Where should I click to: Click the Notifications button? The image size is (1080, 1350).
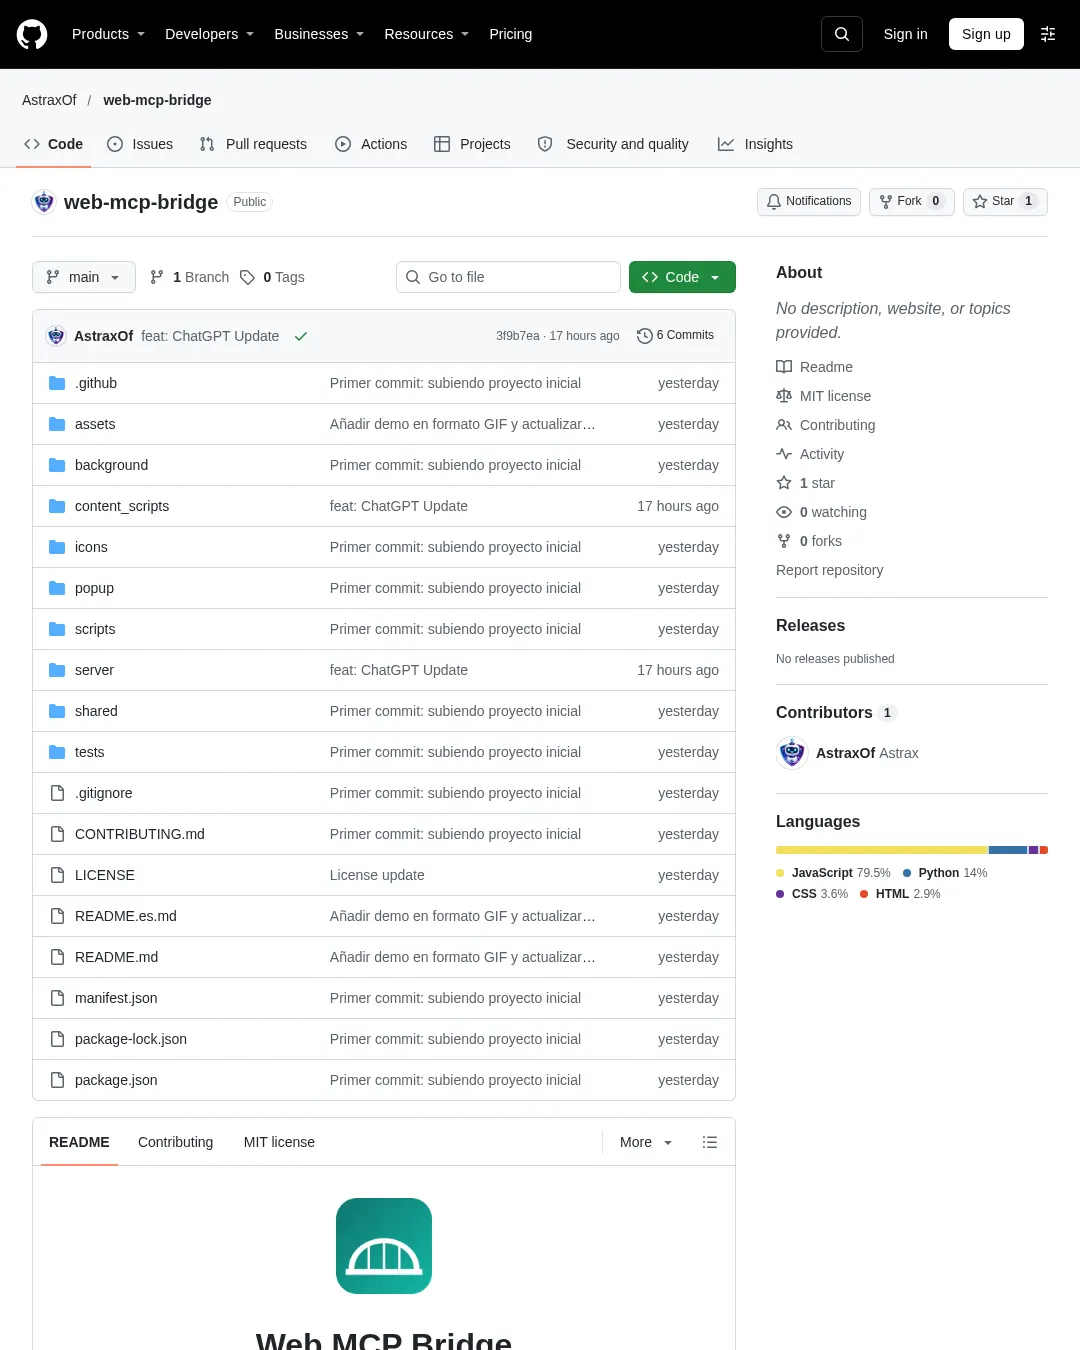(x=809, y=201)
